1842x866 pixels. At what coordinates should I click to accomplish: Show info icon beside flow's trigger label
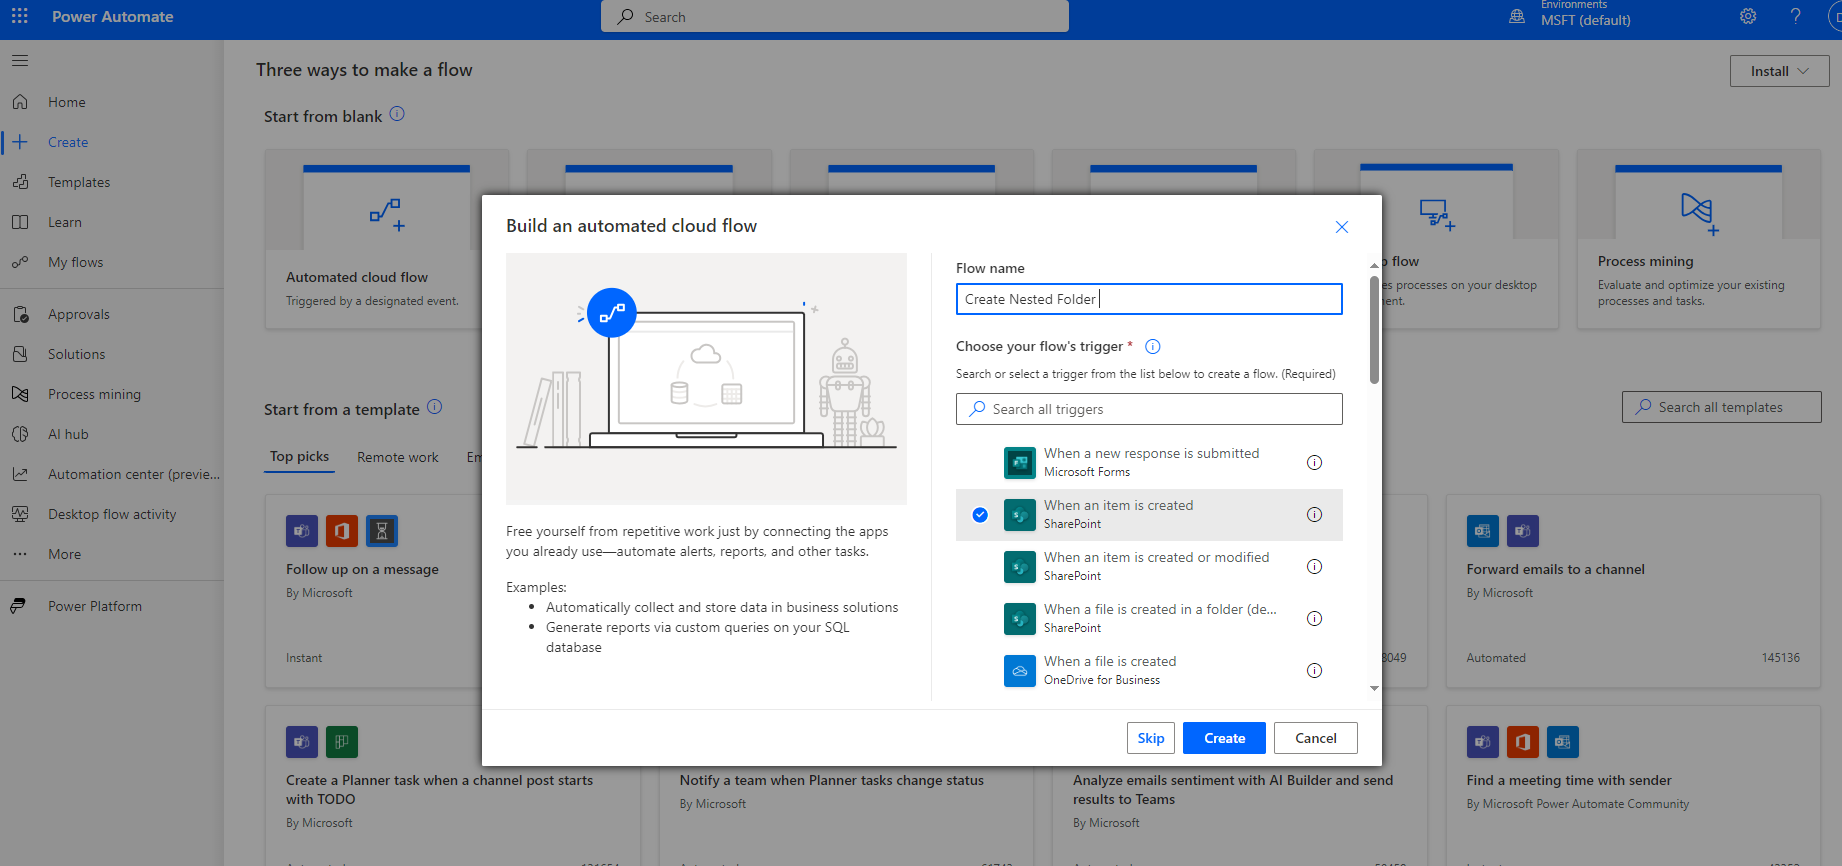[x=1152, y=347]
